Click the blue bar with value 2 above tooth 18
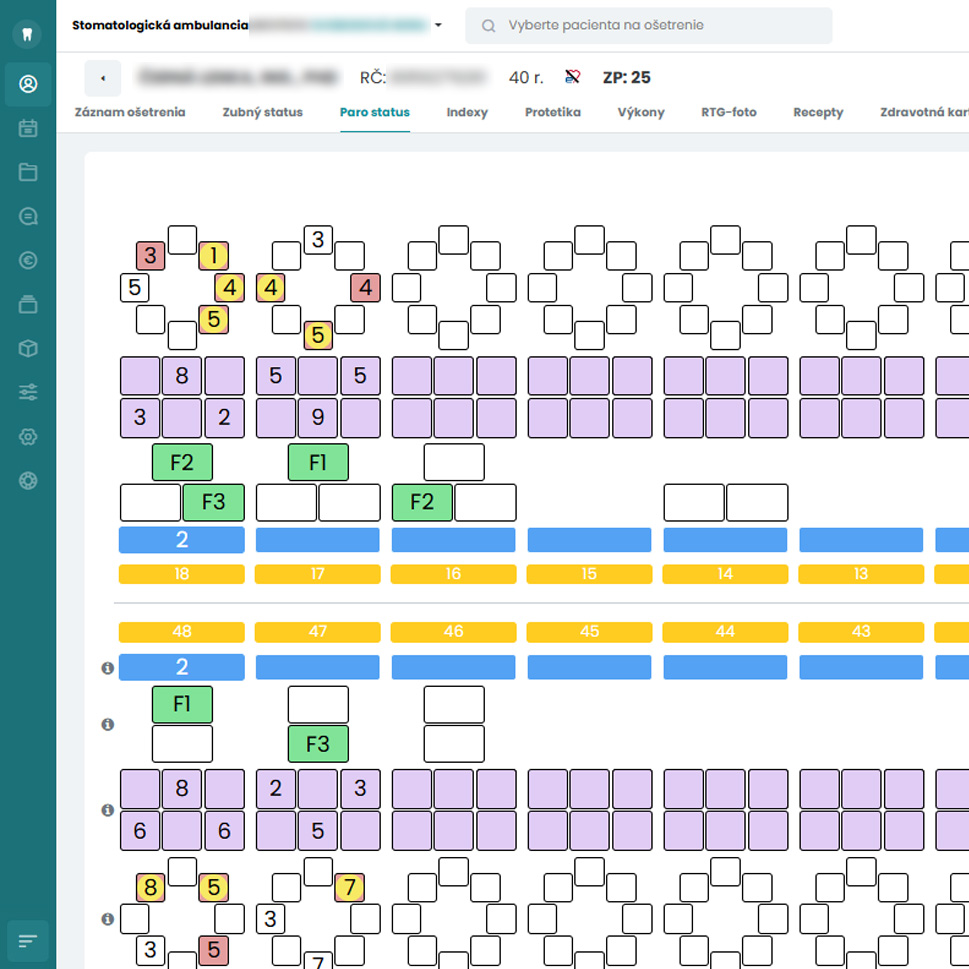 [x=182, y=540]
